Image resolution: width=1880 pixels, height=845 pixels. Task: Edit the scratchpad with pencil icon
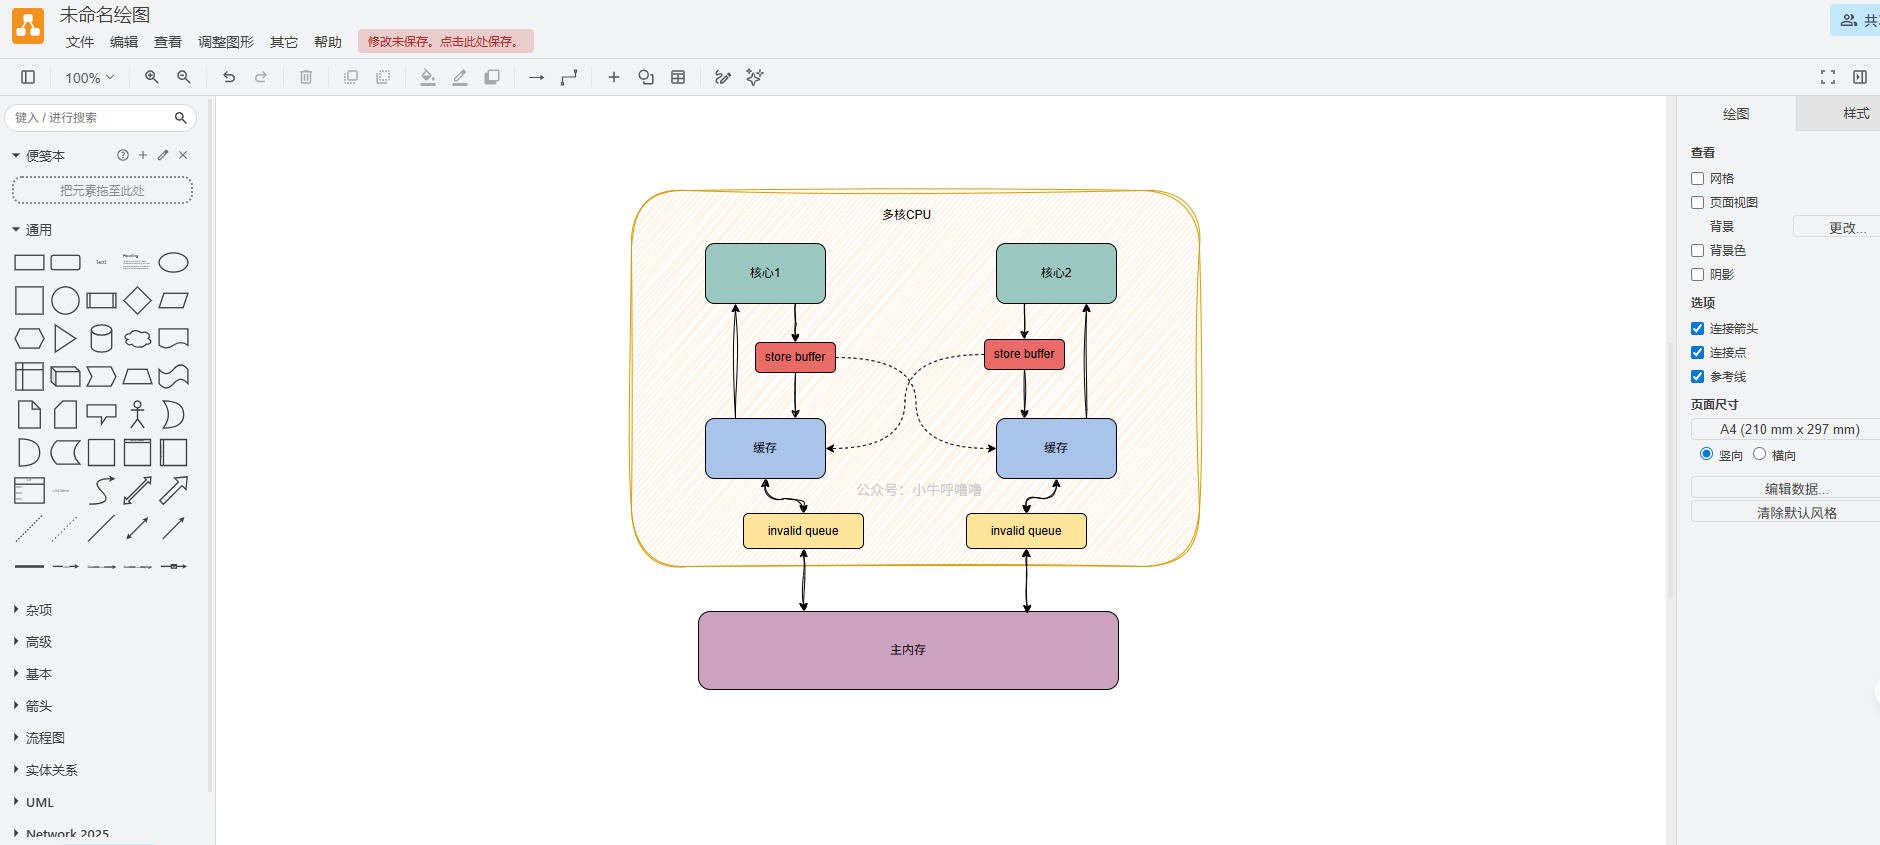pos(163,155)
